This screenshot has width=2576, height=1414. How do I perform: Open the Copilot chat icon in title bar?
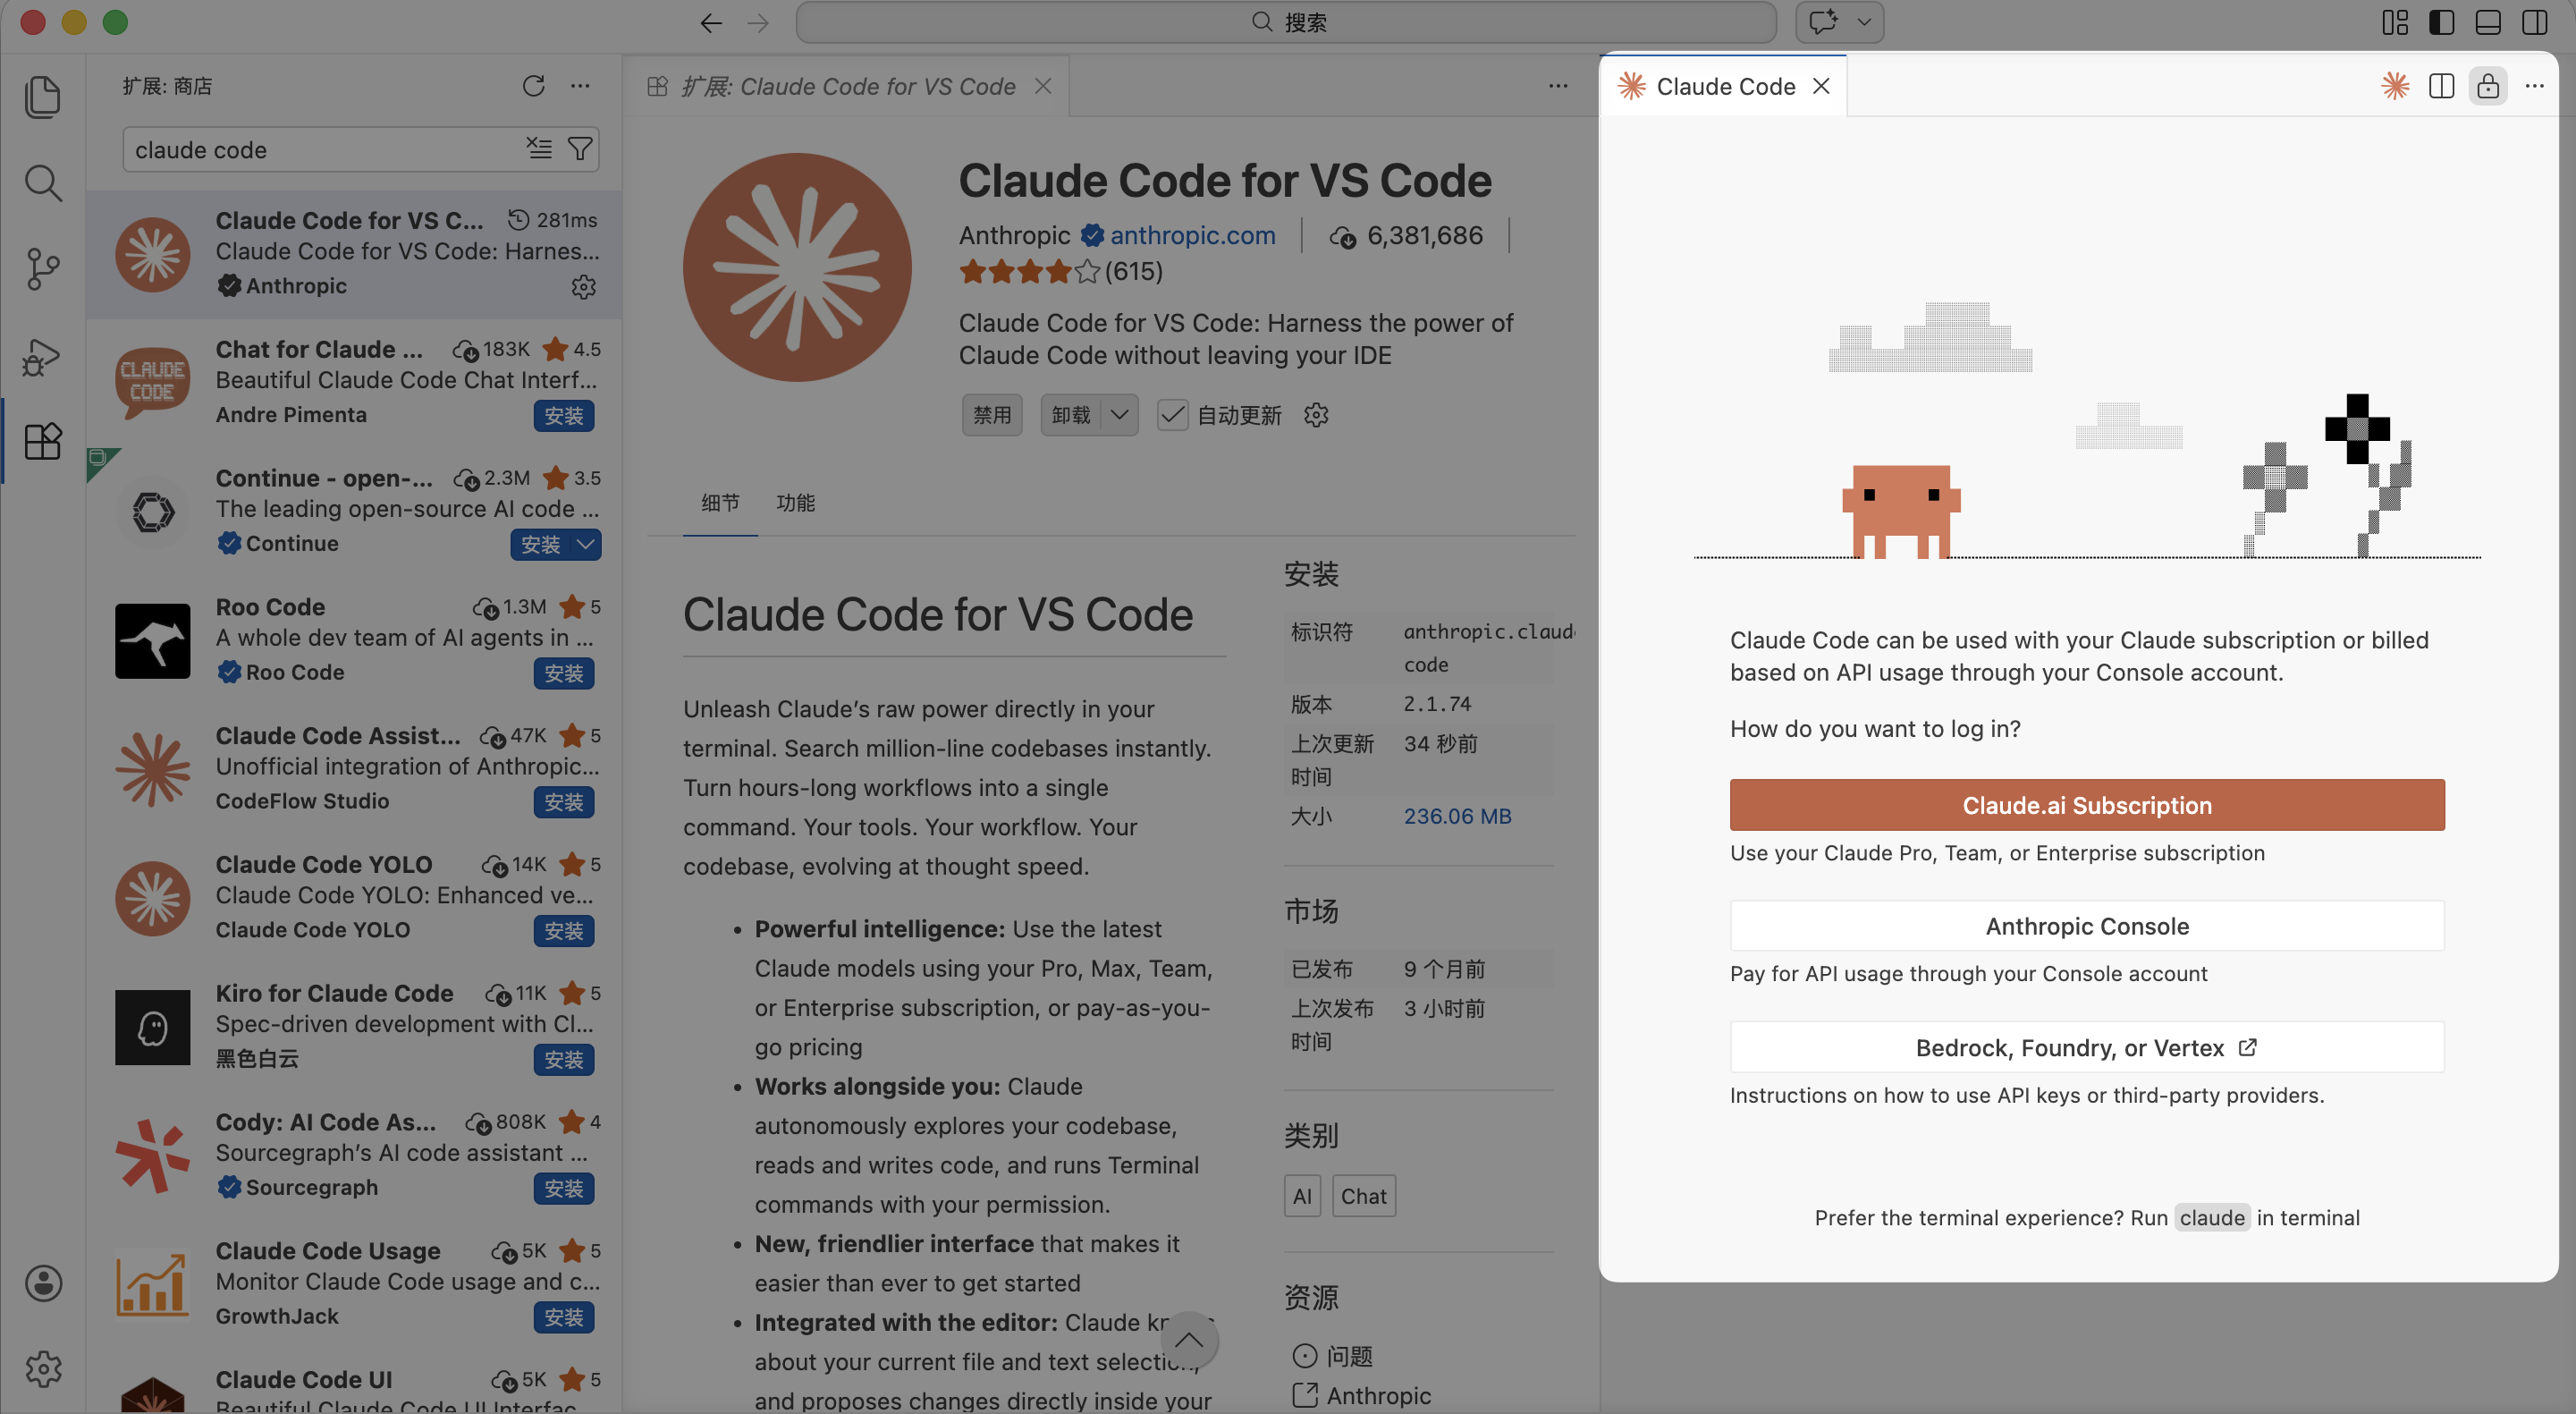click(1824, 22)
